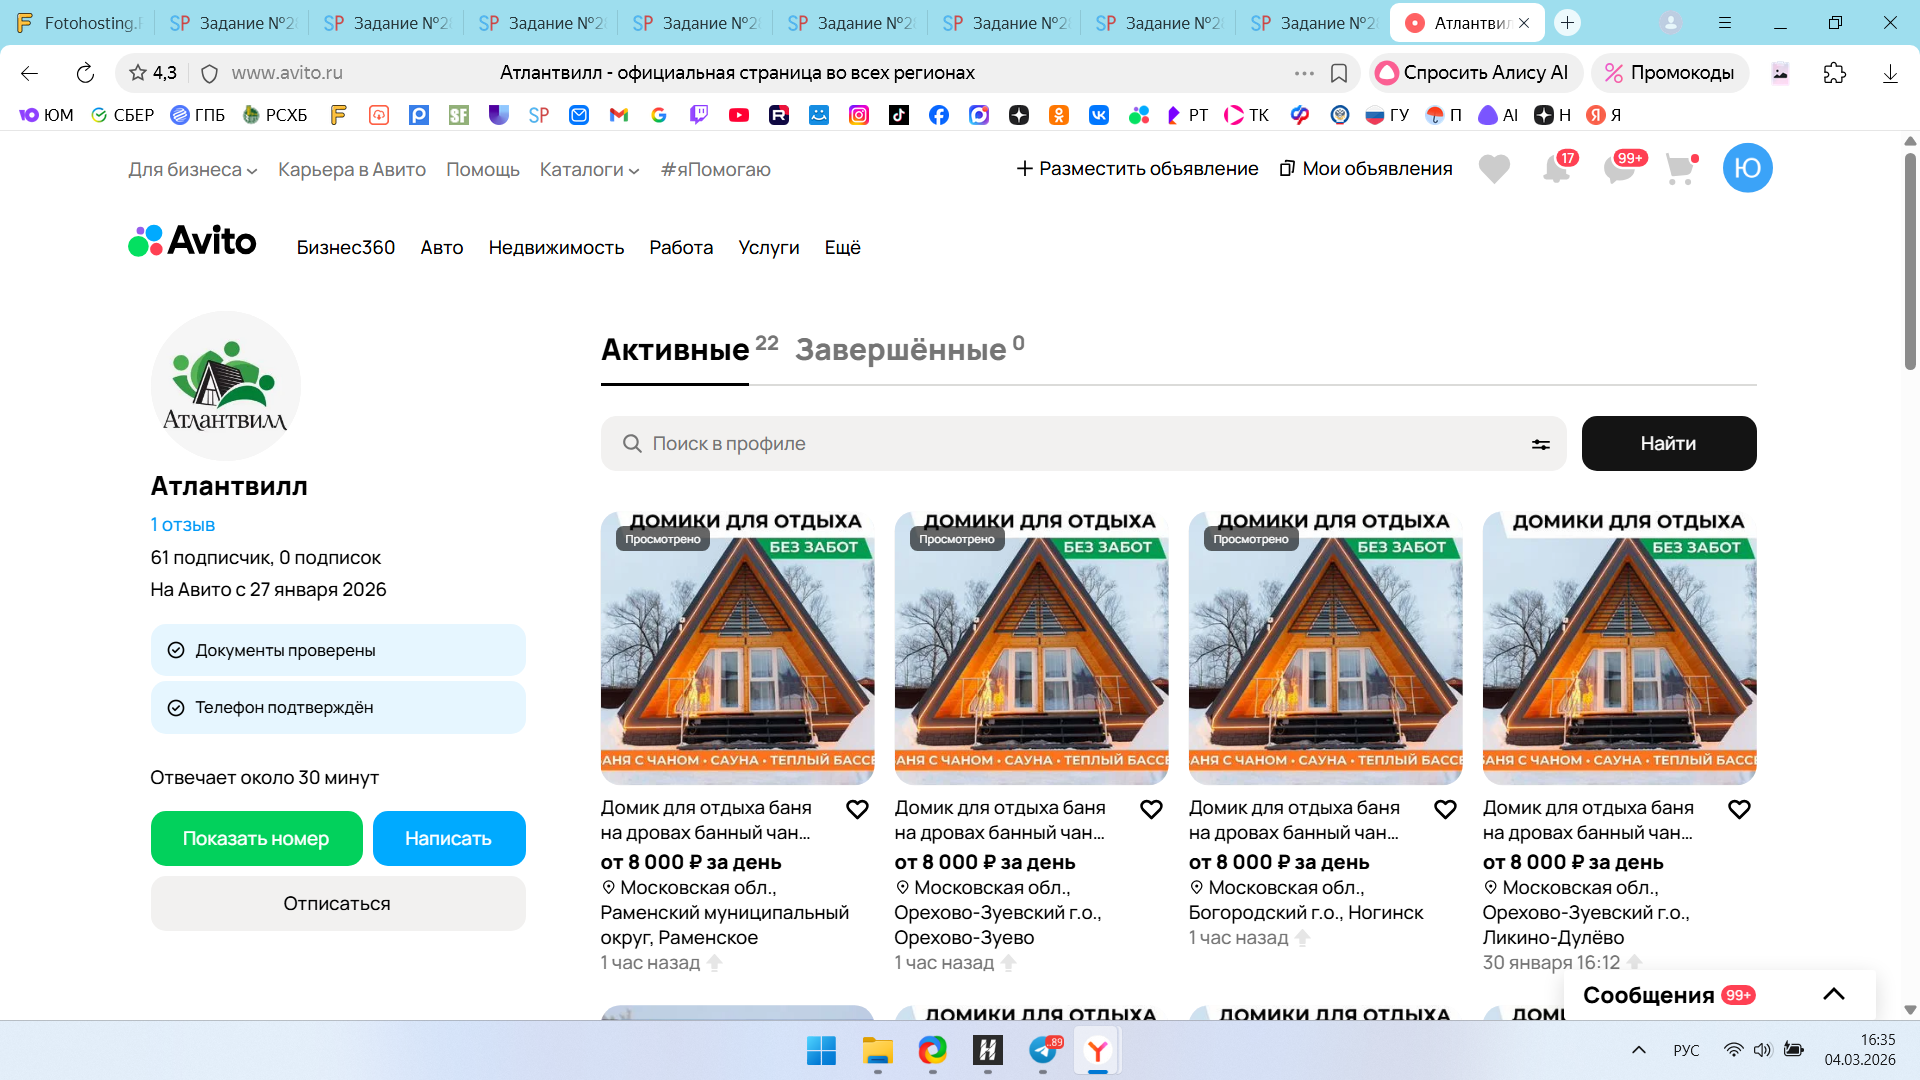The height and width of the screenshot is (1080, 1920).
Task: Favorite the Ликино-Дулёво listing with heart
Action: [x=1739, y=809]
